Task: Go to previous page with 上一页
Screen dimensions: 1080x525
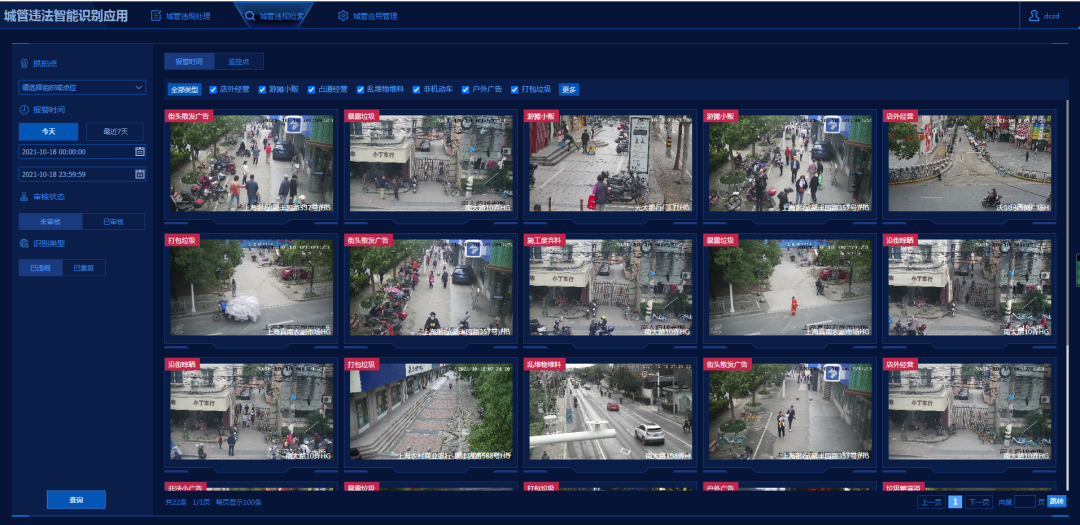Action: tap(931, 502)
